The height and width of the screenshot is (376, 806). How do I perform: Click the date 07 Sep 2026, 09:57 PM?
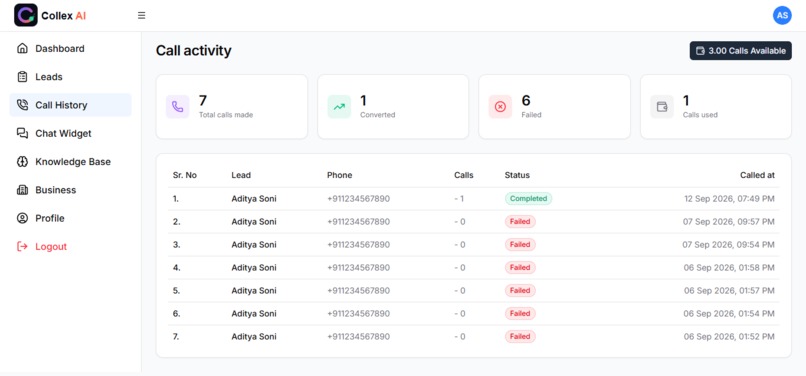pos(728,222)
